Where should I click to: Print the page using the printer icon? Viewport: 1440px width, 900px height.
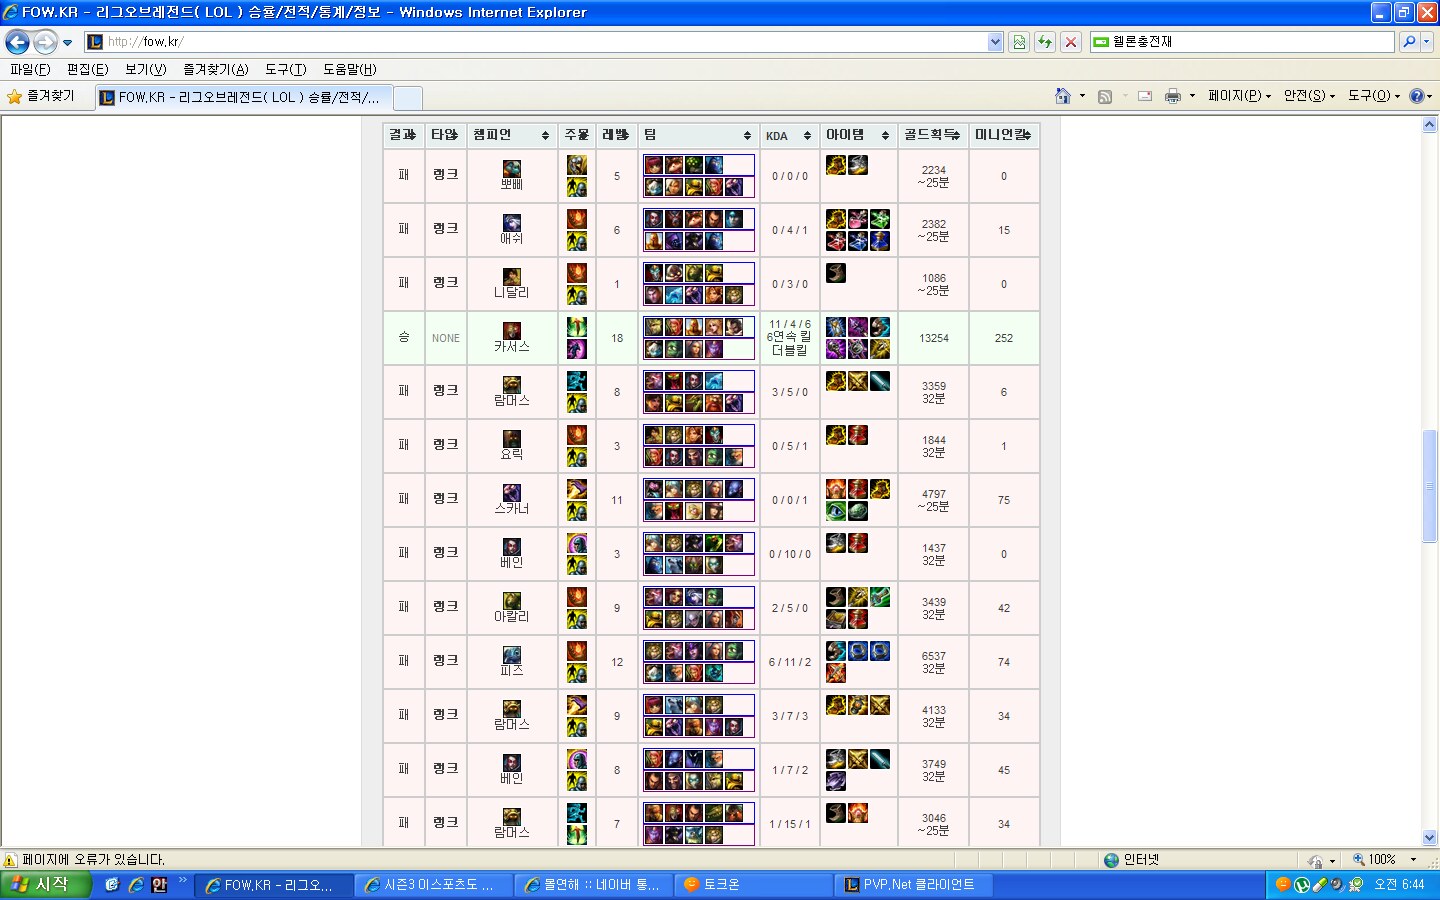click(x=1173, y=96)
